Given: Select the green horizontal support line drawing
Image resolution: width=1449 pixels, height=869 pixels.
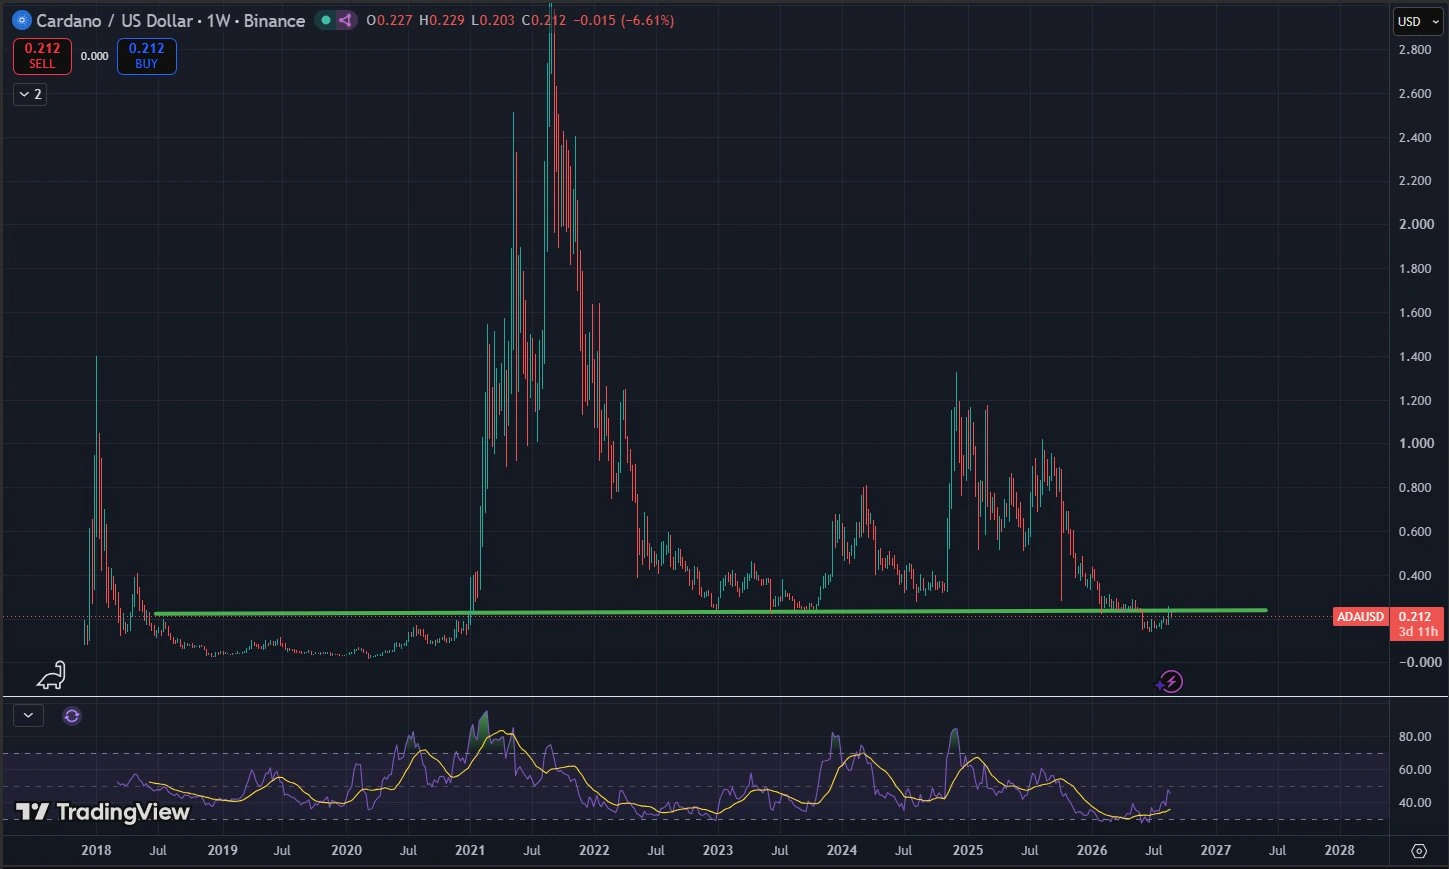Looking at the screenshot, I should click(x=710, y=612).
